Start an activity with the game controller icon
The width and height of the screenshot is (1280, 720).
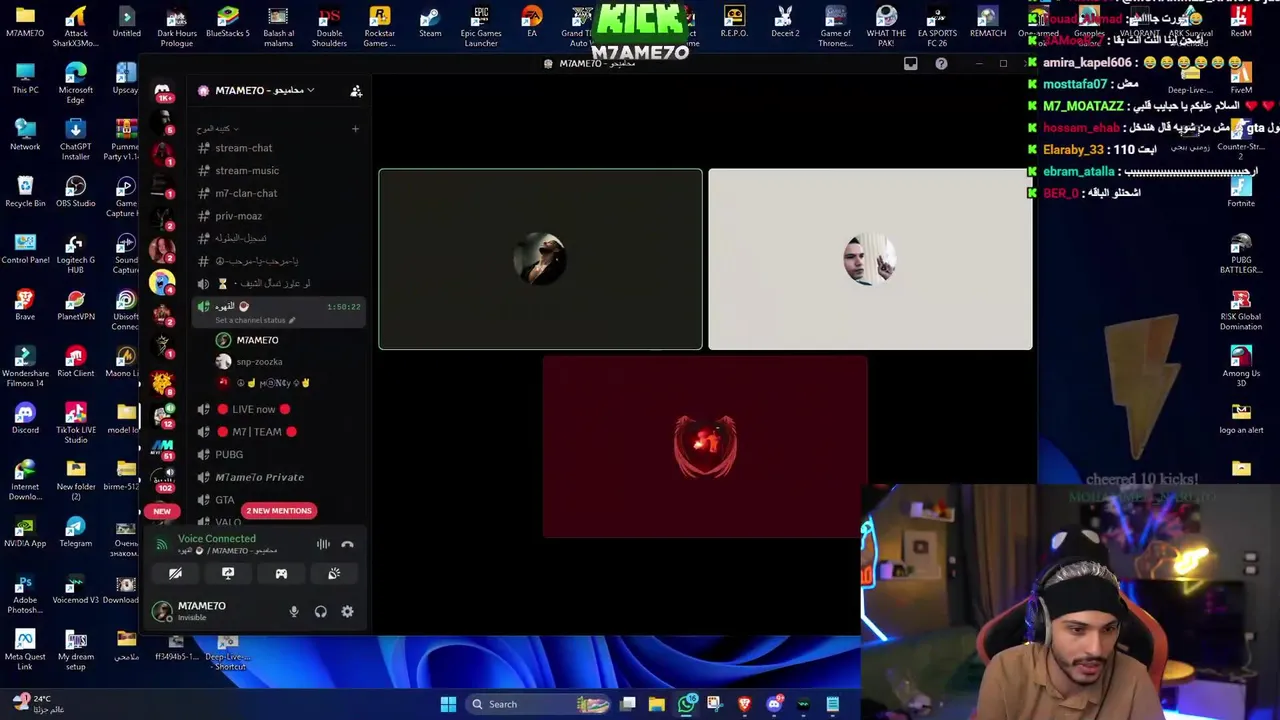281,574
